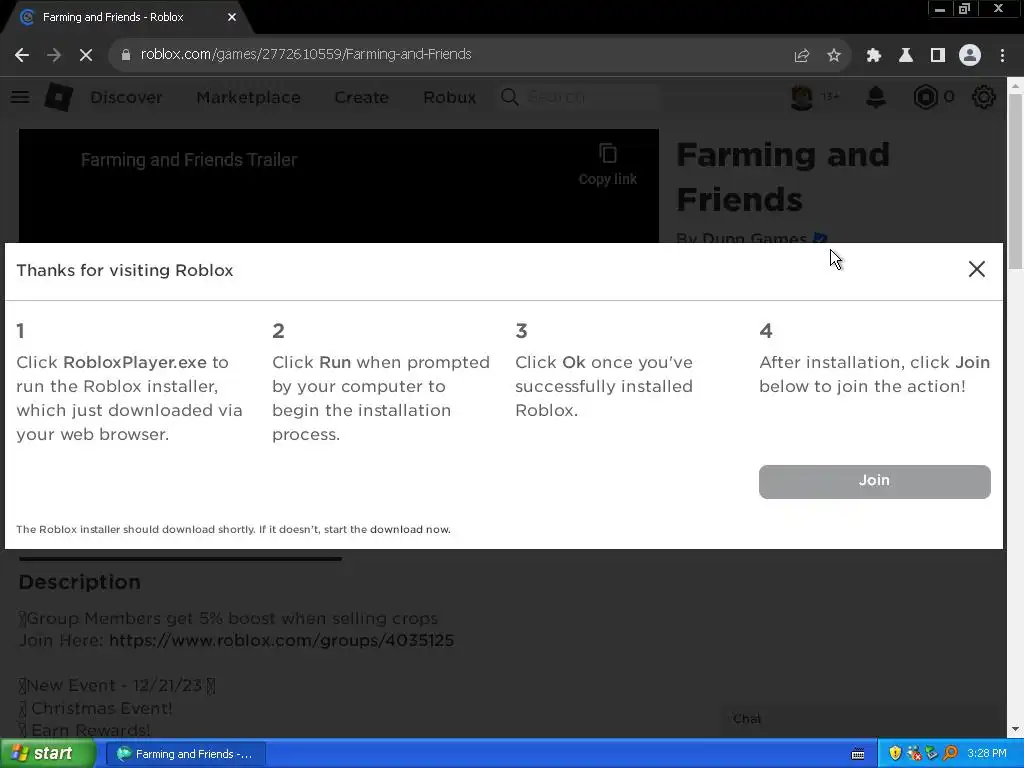
Task: Click the security shield tray icon
Action: pyautogui.click(x=895, y=754)
